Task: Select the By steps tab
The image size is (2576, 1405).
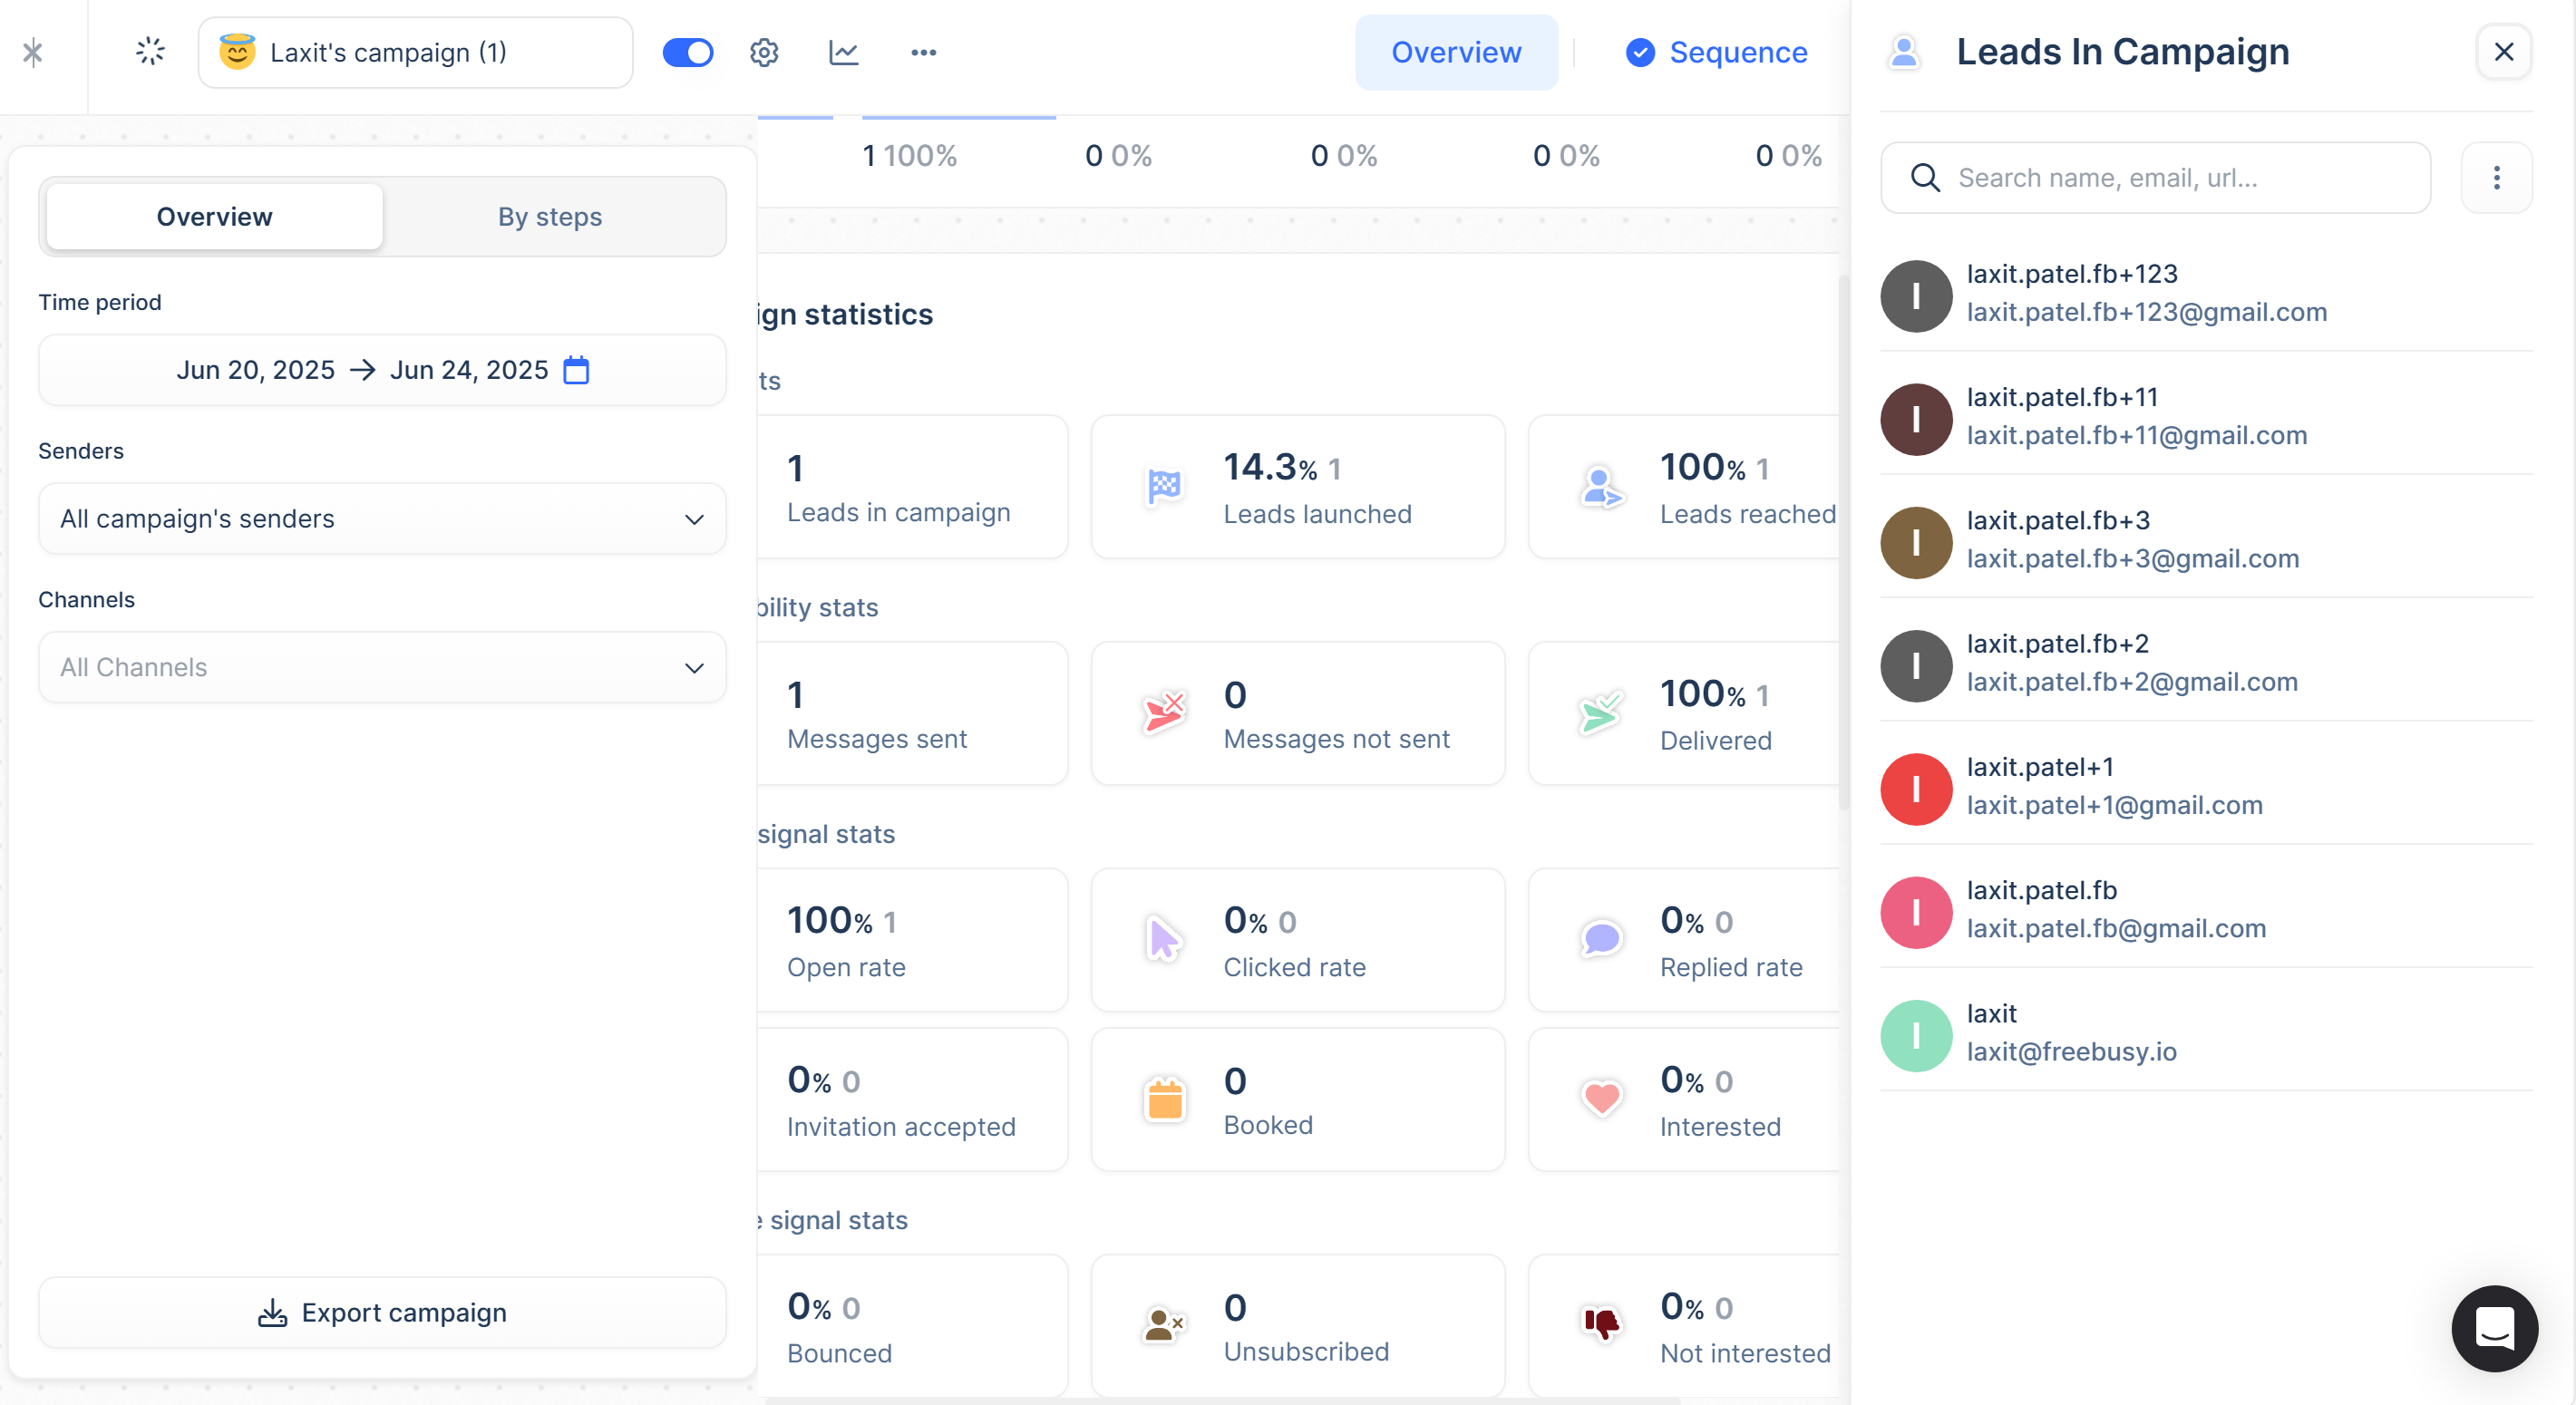Action: [x=550, y=217]
